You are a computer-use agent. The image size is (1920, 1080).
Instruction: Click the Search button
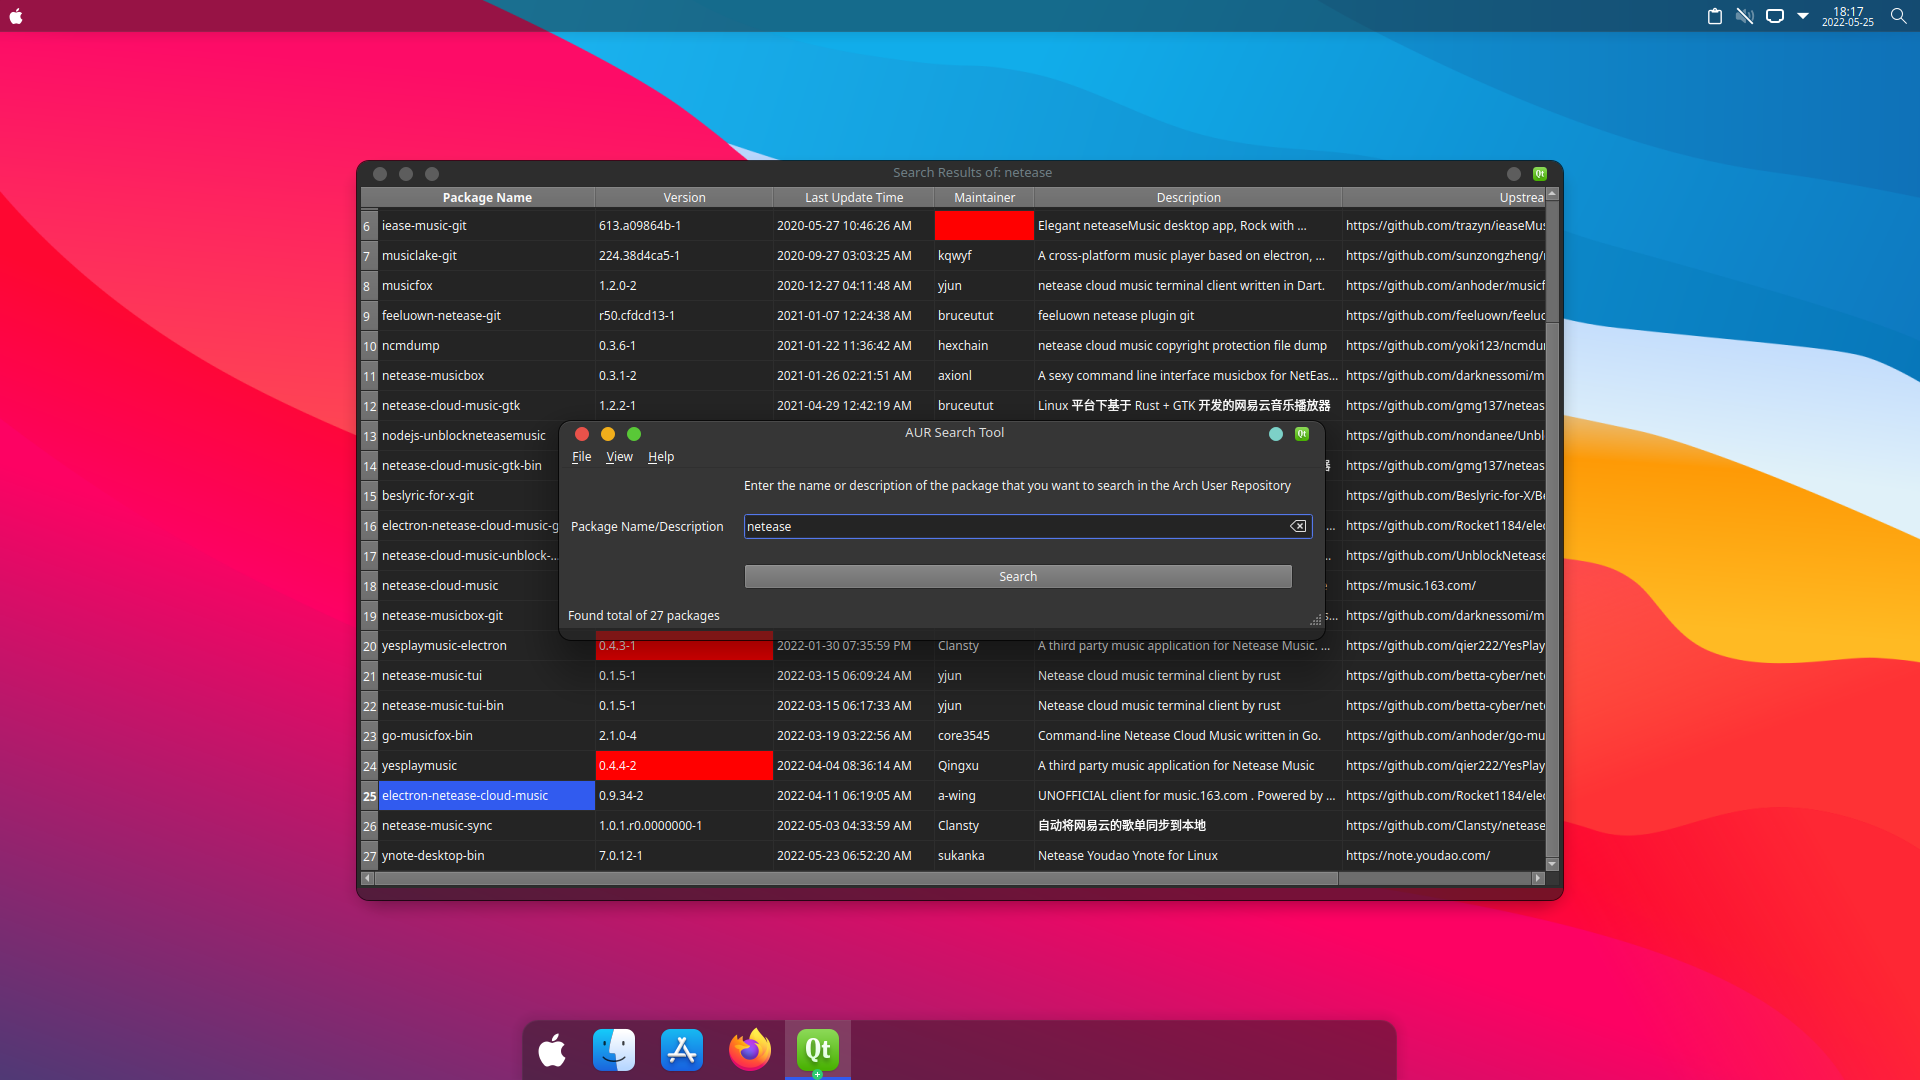click(1018, 577)
